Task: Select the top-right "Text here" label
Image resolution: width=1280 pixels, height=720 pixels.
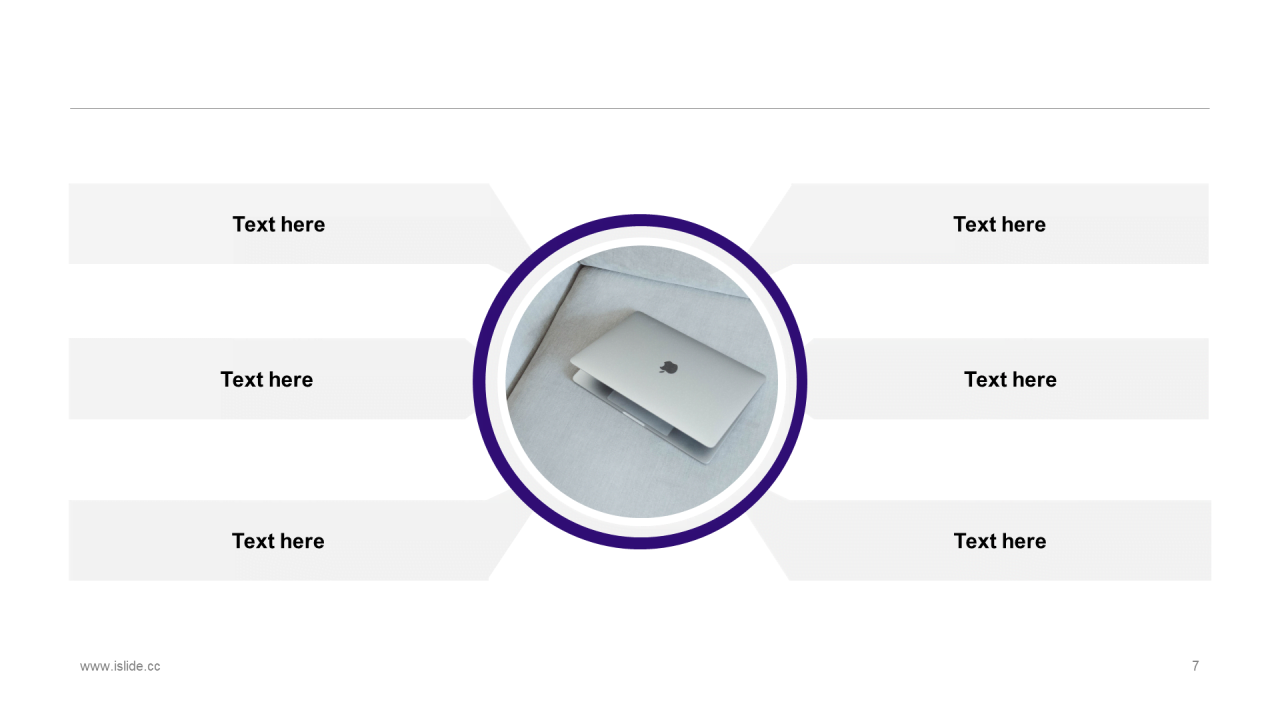Action: tap(1000, 224)
